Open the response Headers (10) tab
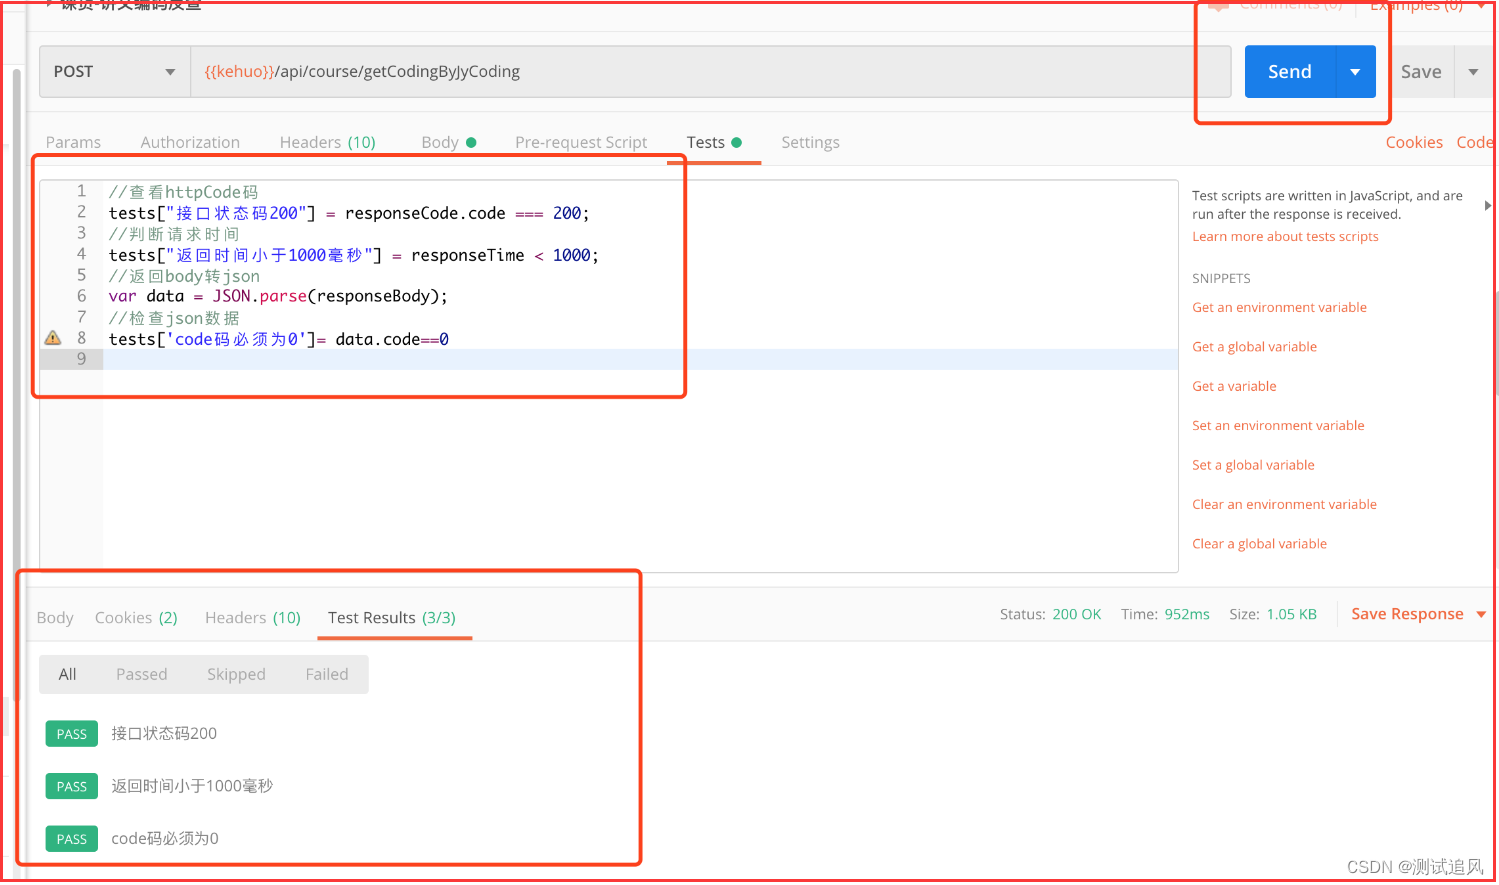The width and height of the screenshot is (1499, 885). click(253, 618)
